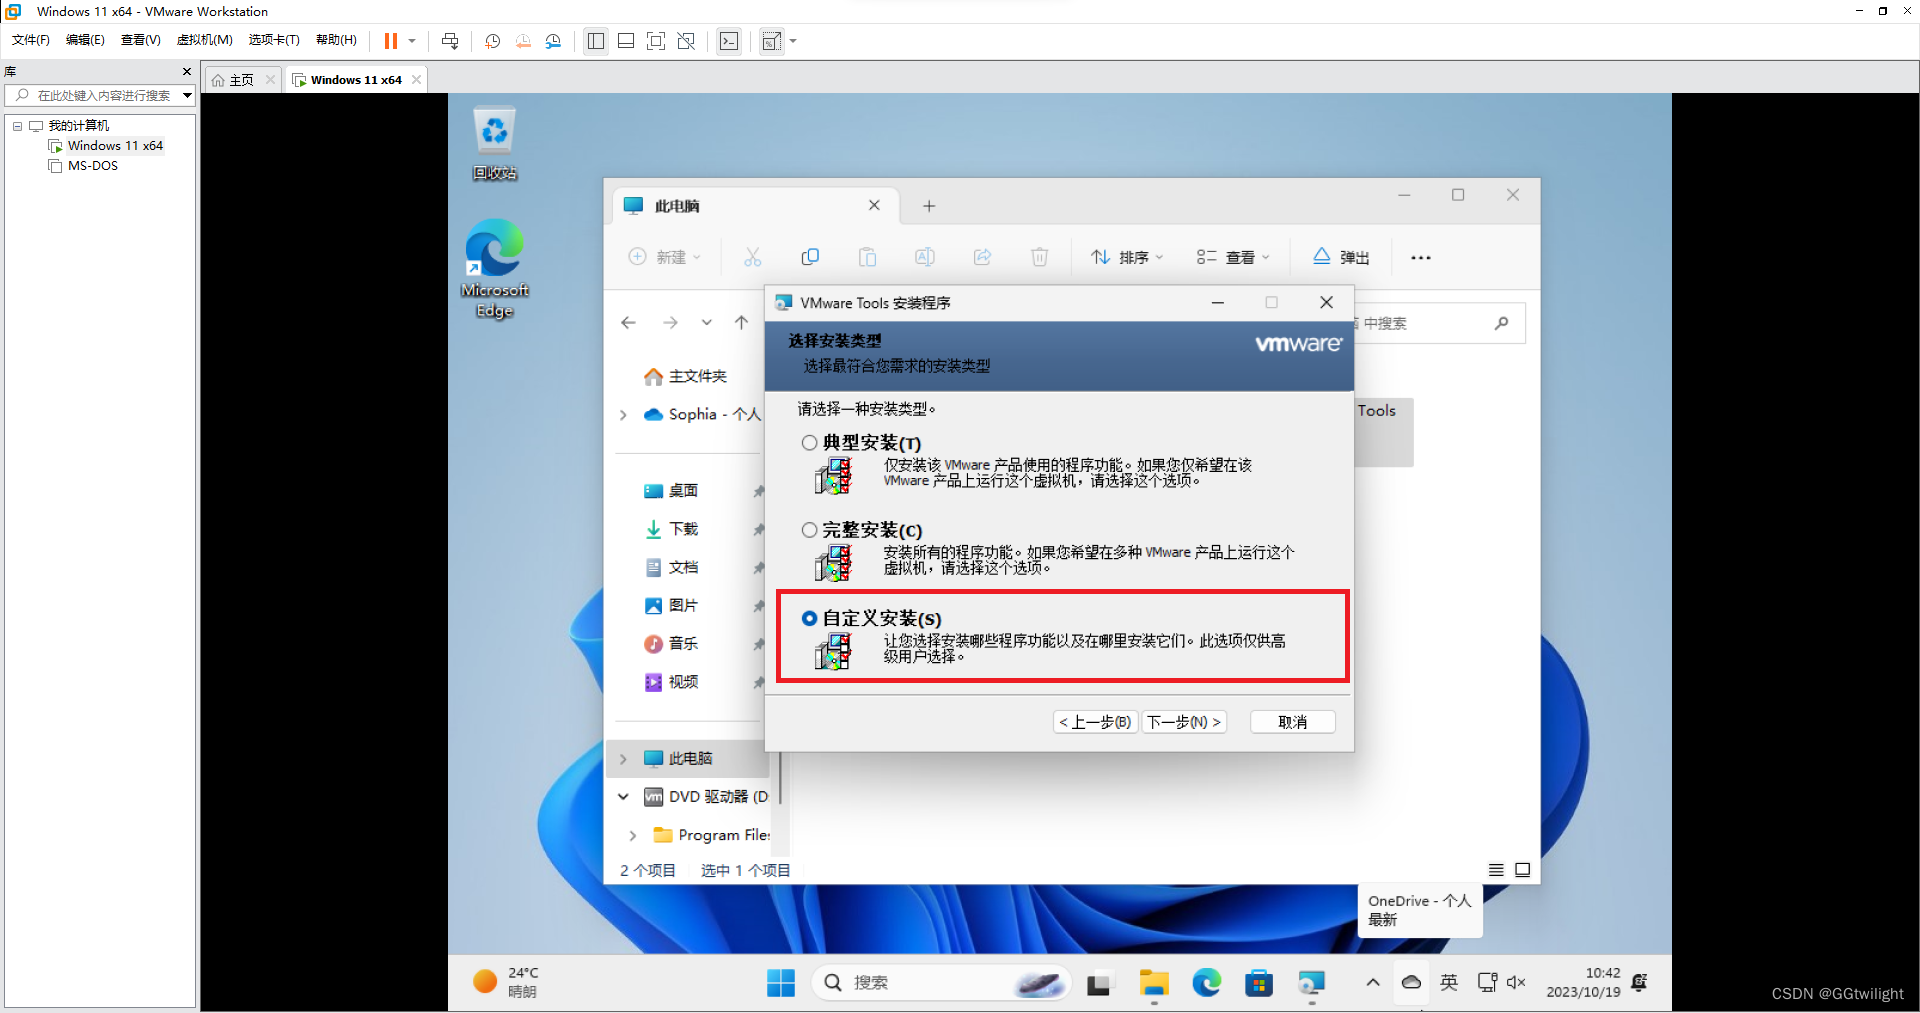Take a snapshot of the virtual machine

pyautogui.click(x=492, y=41)
